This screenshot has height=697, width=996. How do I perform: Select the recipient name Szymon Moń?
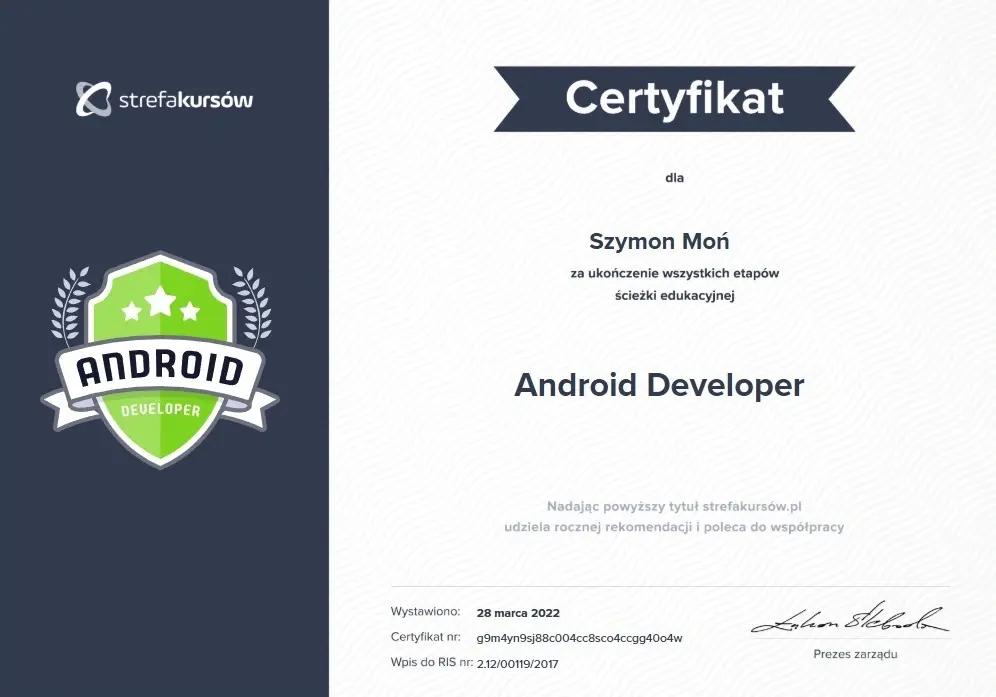[659, 241]
